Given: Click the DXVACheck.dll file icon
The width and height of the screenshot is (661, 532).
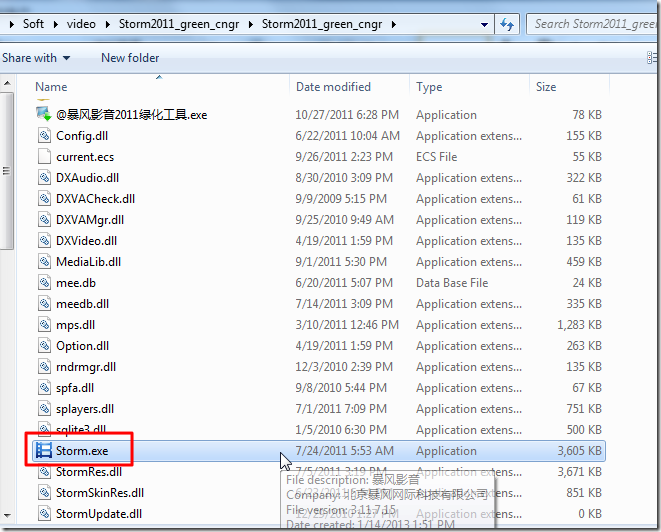Looking at the screenshot, I should (44, 199).
